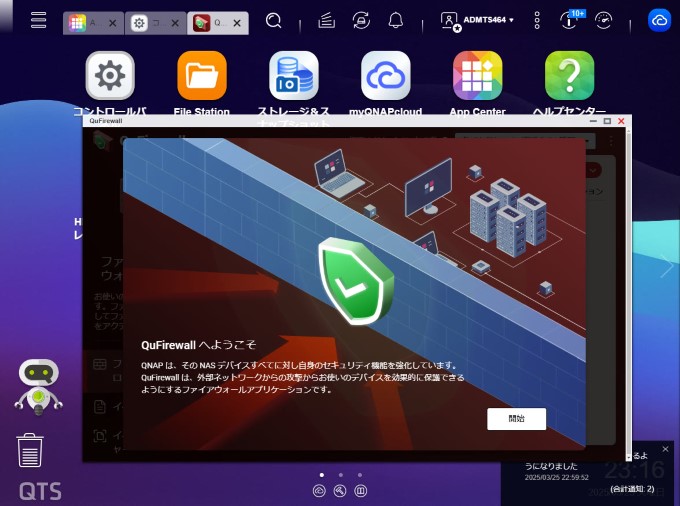This screenshot has height=506, width=680.
Task: Launch the Storage & Snapshots desktop icon
Action: click(x=294, y=75)
